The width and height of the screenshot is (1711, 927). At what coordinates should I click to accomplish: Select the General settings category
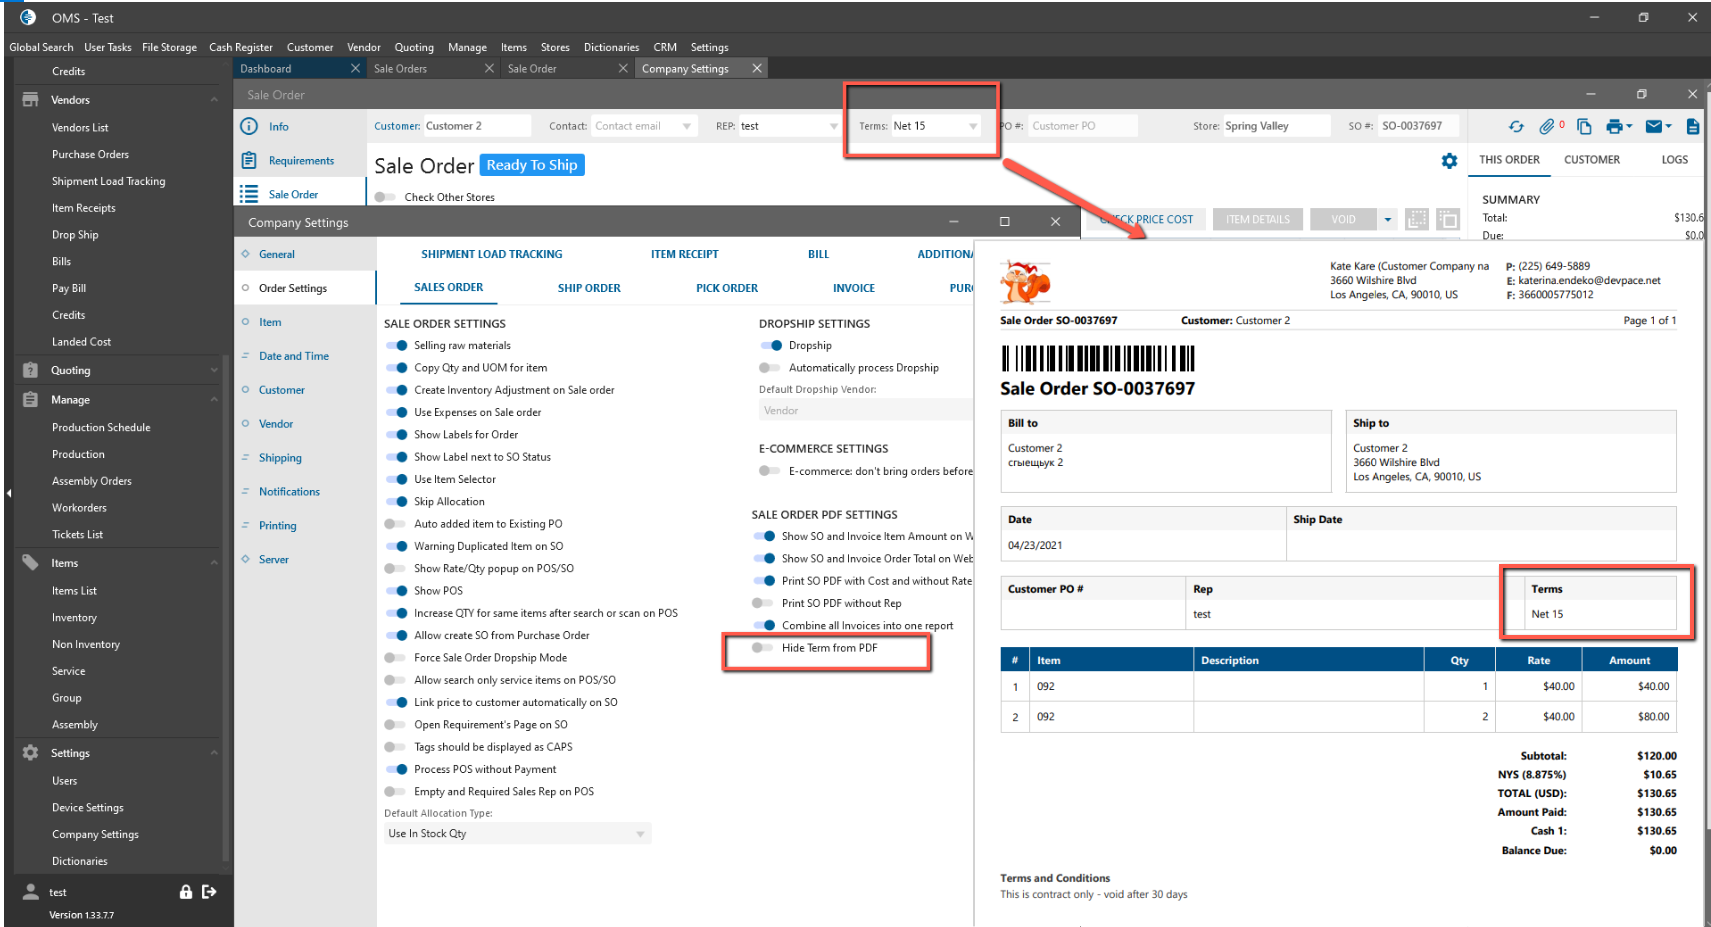pyautogui.click(x=277, y=254)
